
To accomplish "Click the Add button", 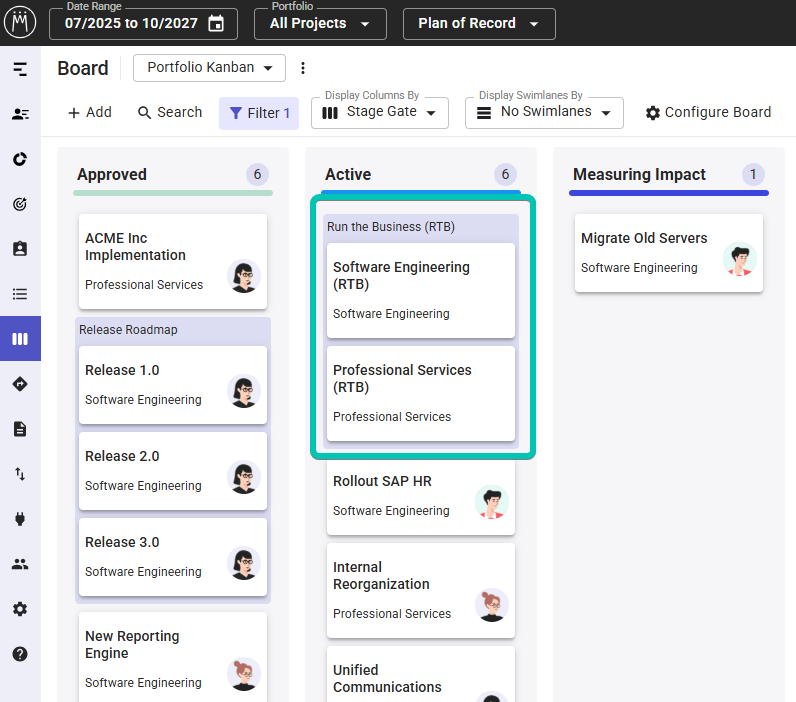I will point(89,113).
